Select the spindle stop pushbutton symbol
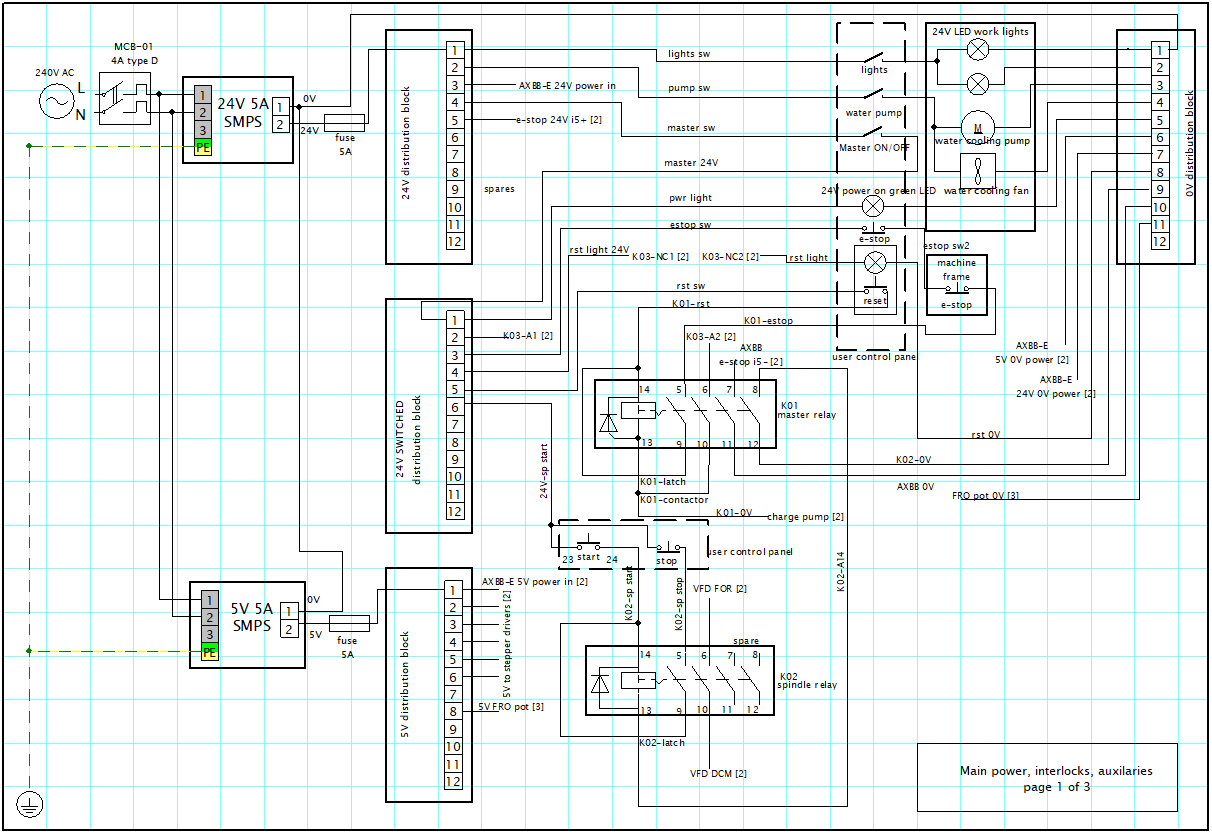 (x=668, y=548)
